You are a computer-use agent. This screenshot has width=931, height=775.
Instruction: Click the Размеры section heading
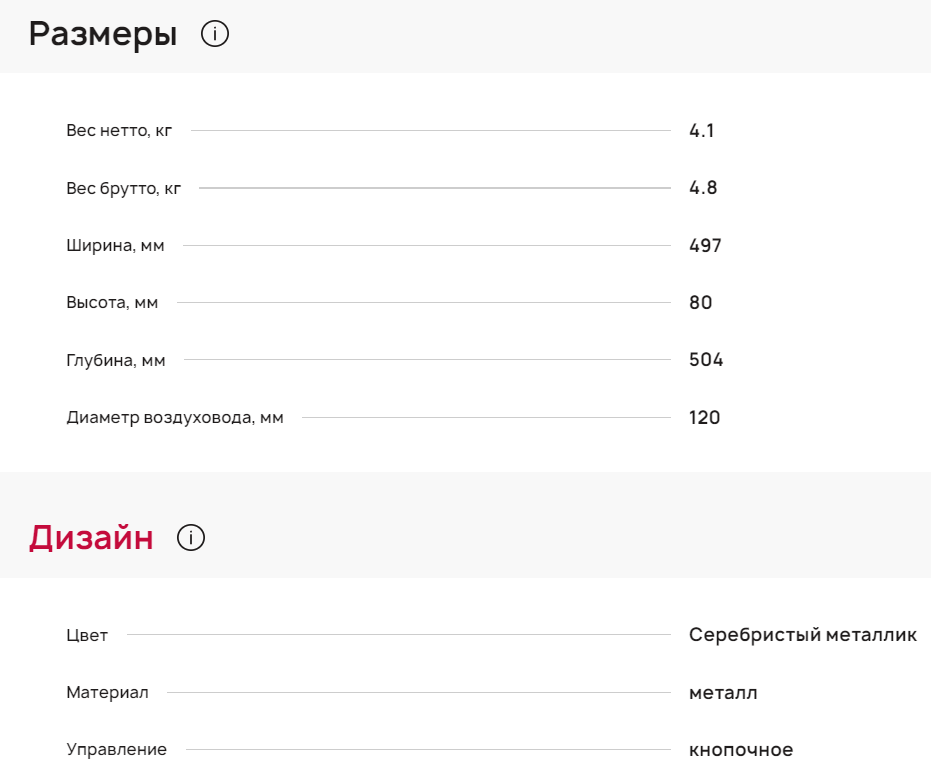103,35
